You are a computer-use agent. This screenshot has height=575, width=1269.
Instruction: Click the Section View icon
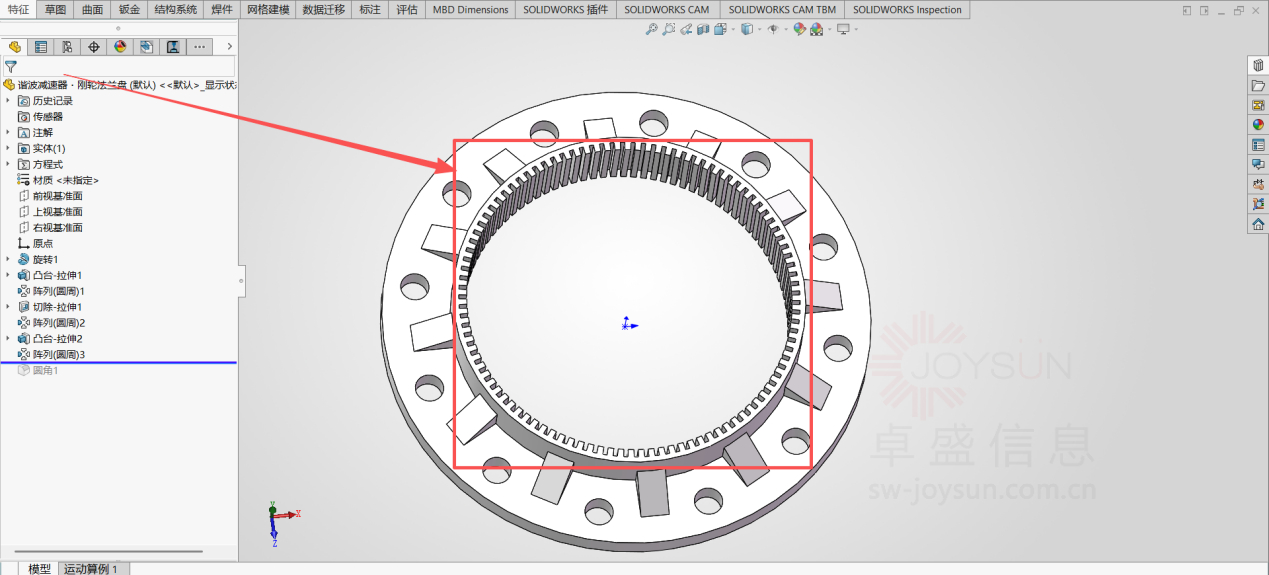[703, 30]
